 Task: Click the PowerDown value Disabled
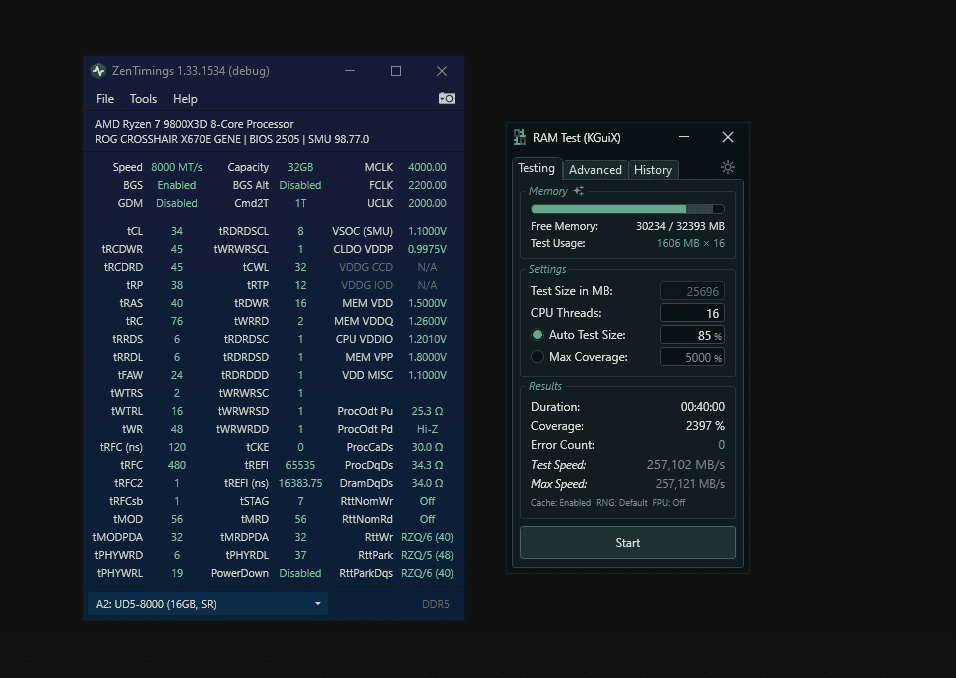point(300,573)
